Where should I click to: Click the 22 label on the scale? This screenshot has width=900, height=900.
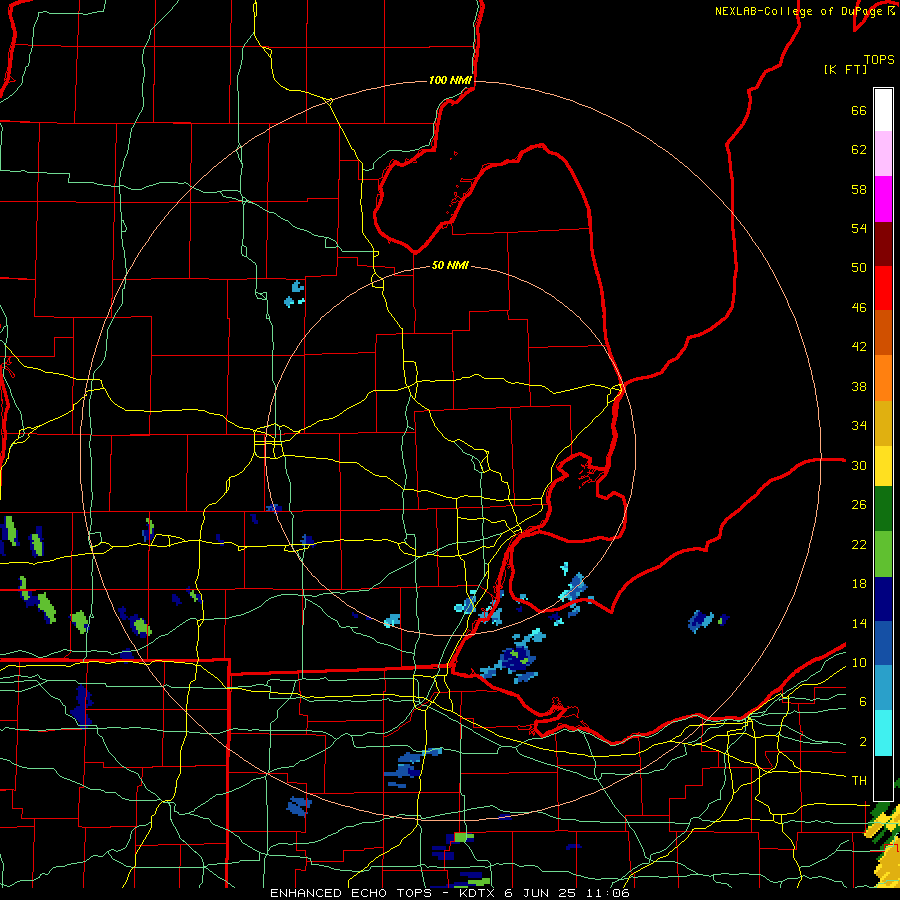tap(859, 544)
